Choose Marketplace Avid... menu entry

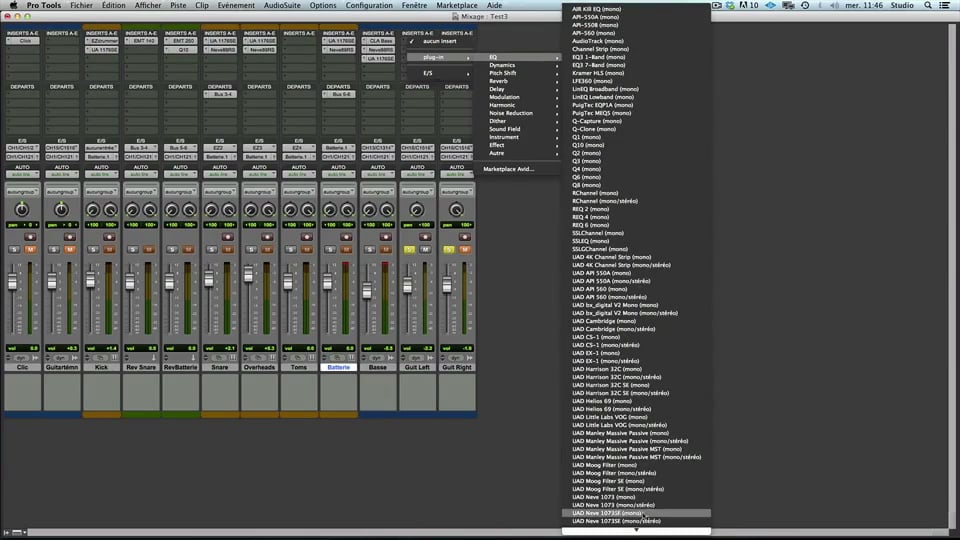[509, 169]
